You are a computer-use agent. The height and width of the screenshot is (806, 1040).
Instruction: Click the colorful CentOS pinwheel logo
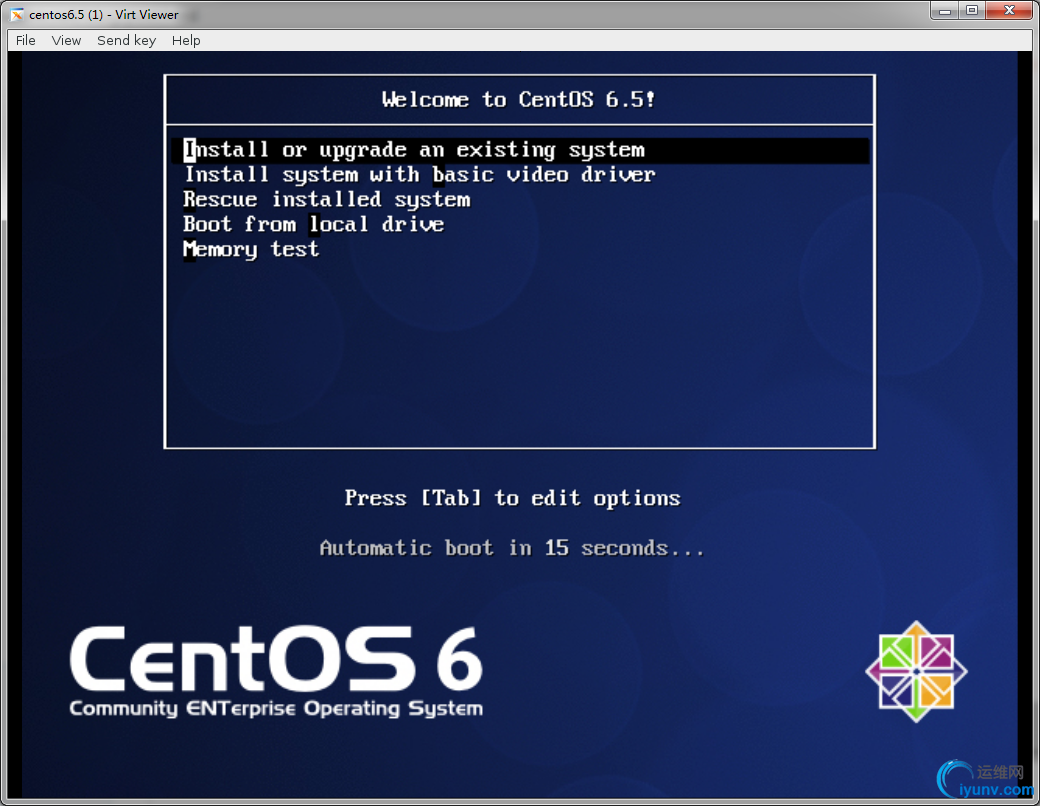[x=917, y=671]
